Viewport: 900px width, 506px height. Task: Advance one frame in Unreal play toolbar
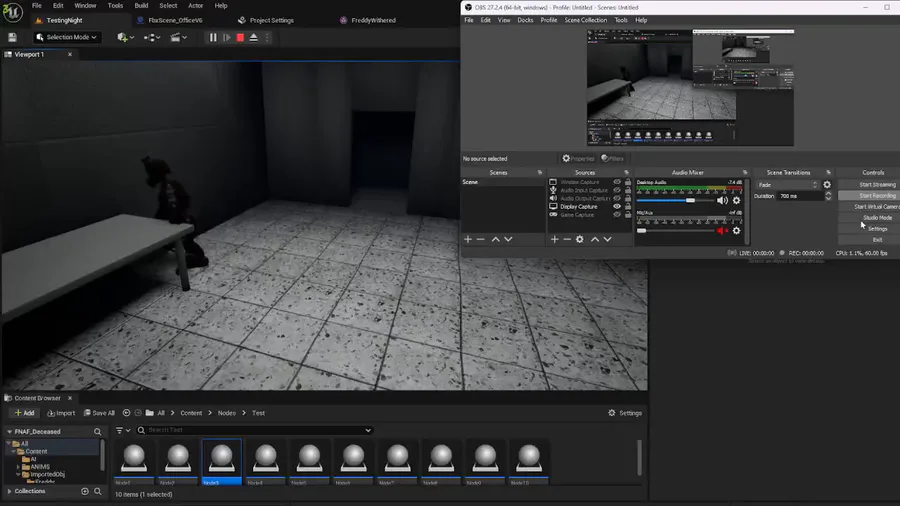pos(227,37)
